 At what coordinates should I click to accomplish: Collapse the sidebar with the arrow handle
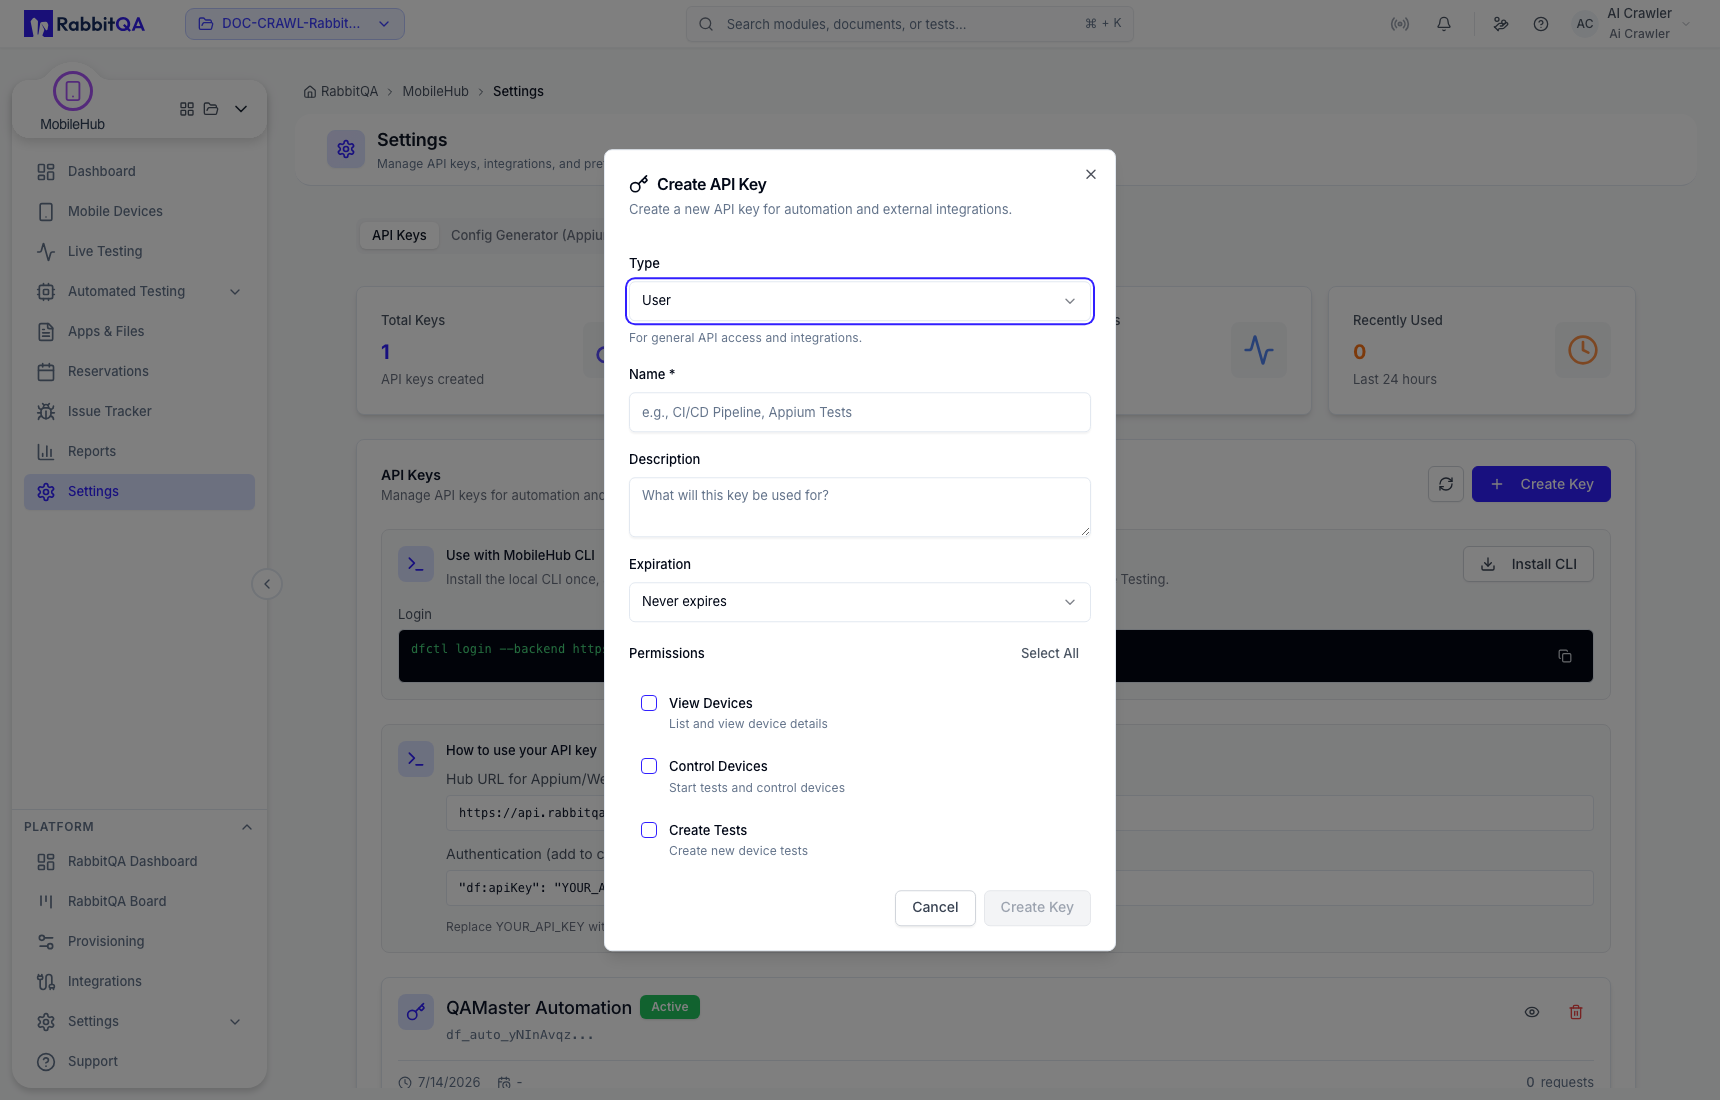coord(267,584)
